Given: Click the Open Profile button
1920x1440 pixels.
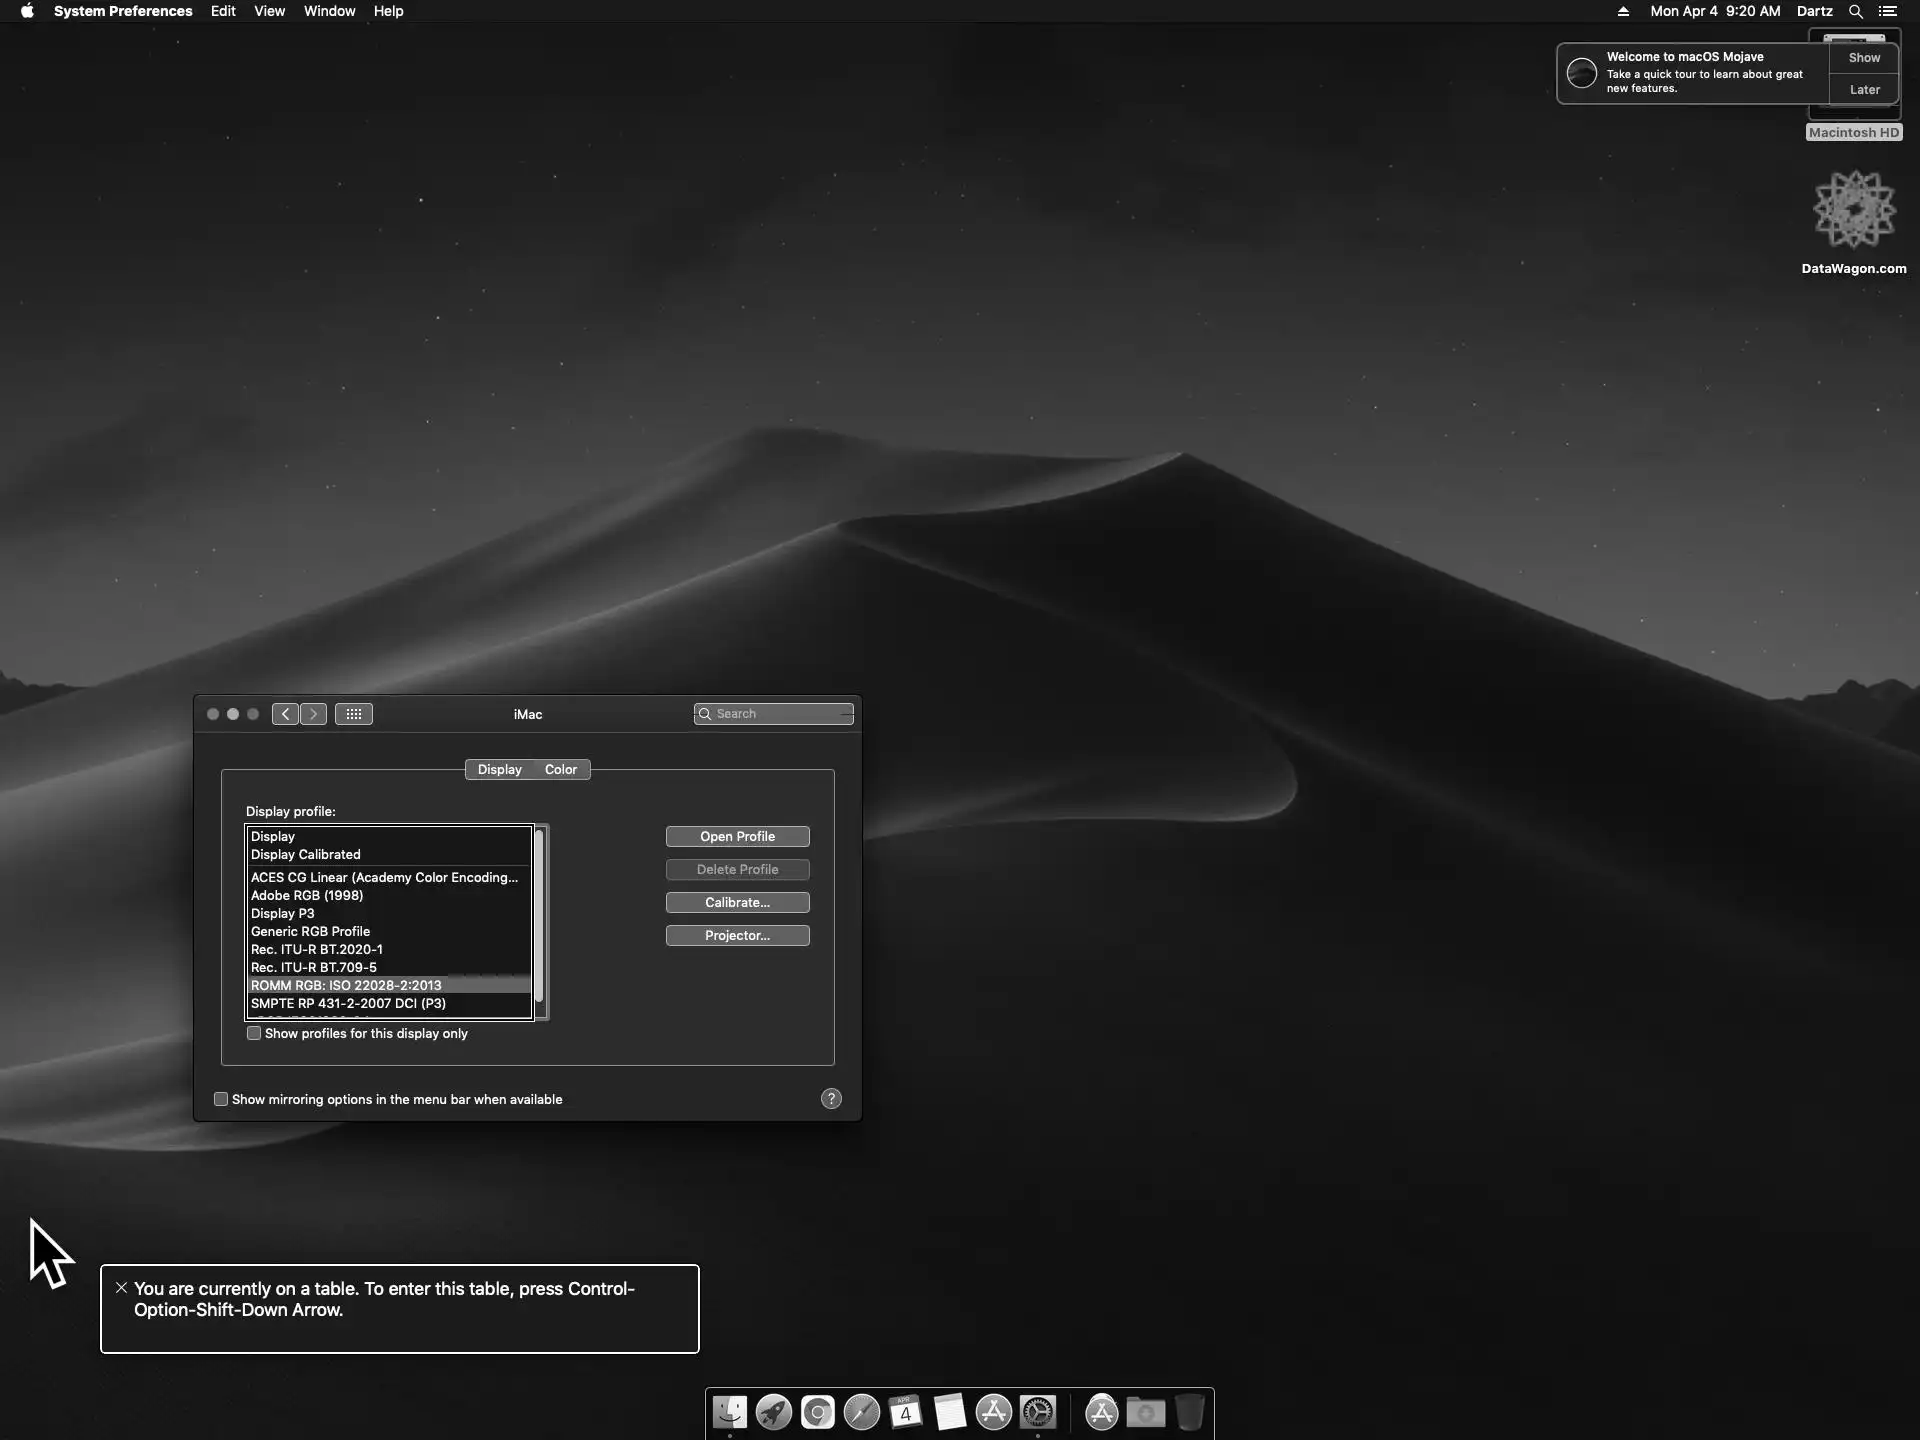Looking at the screenshot, I should [737, 836].
